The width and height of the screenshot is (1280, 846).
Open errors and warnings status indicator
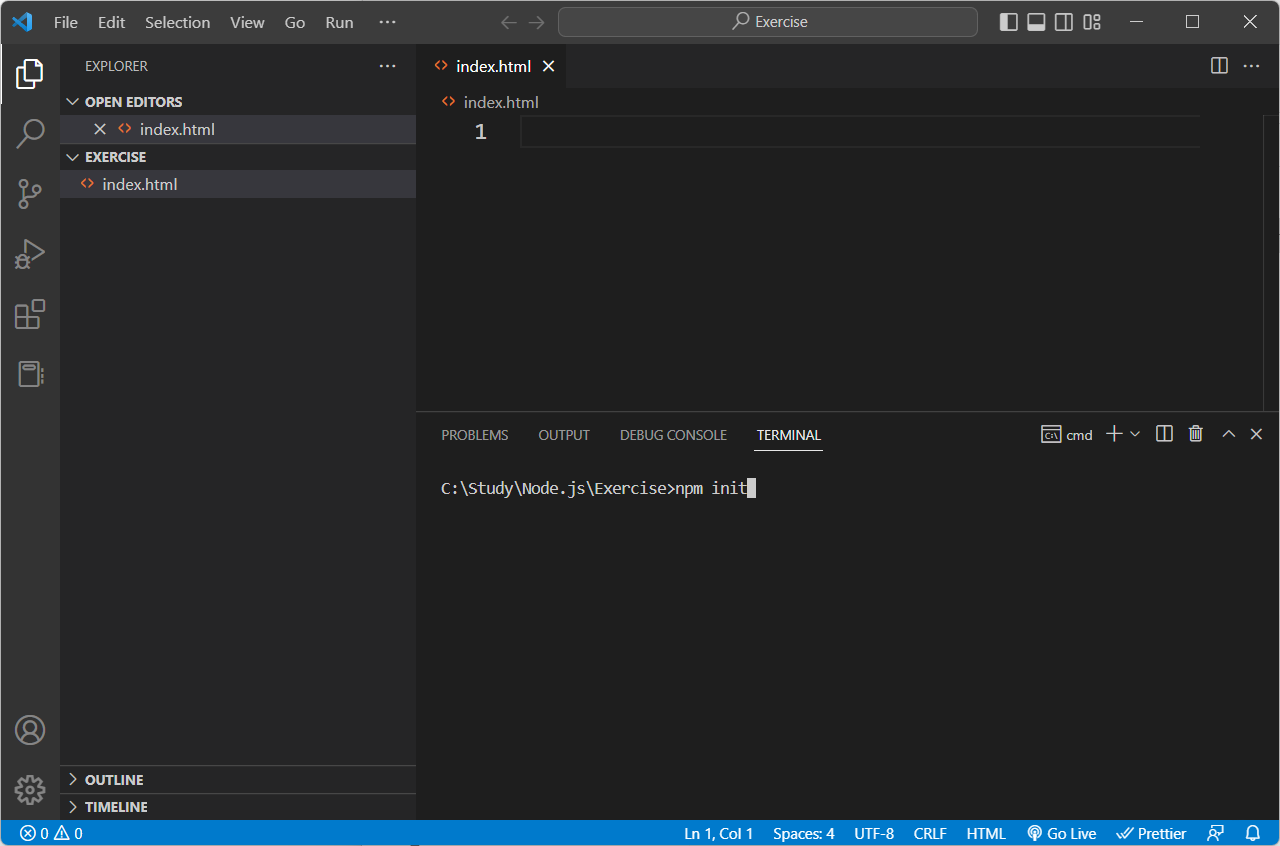coord(51,833)
